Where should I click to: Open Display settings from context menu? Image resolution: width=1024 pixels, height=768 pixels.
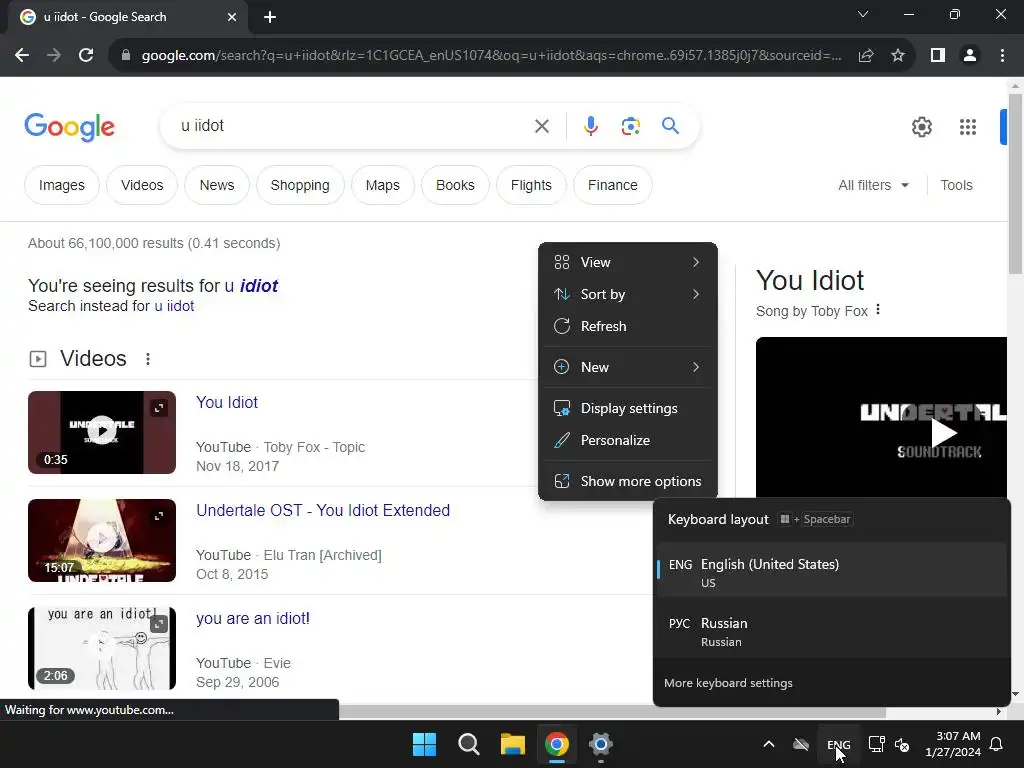point(628,408)
